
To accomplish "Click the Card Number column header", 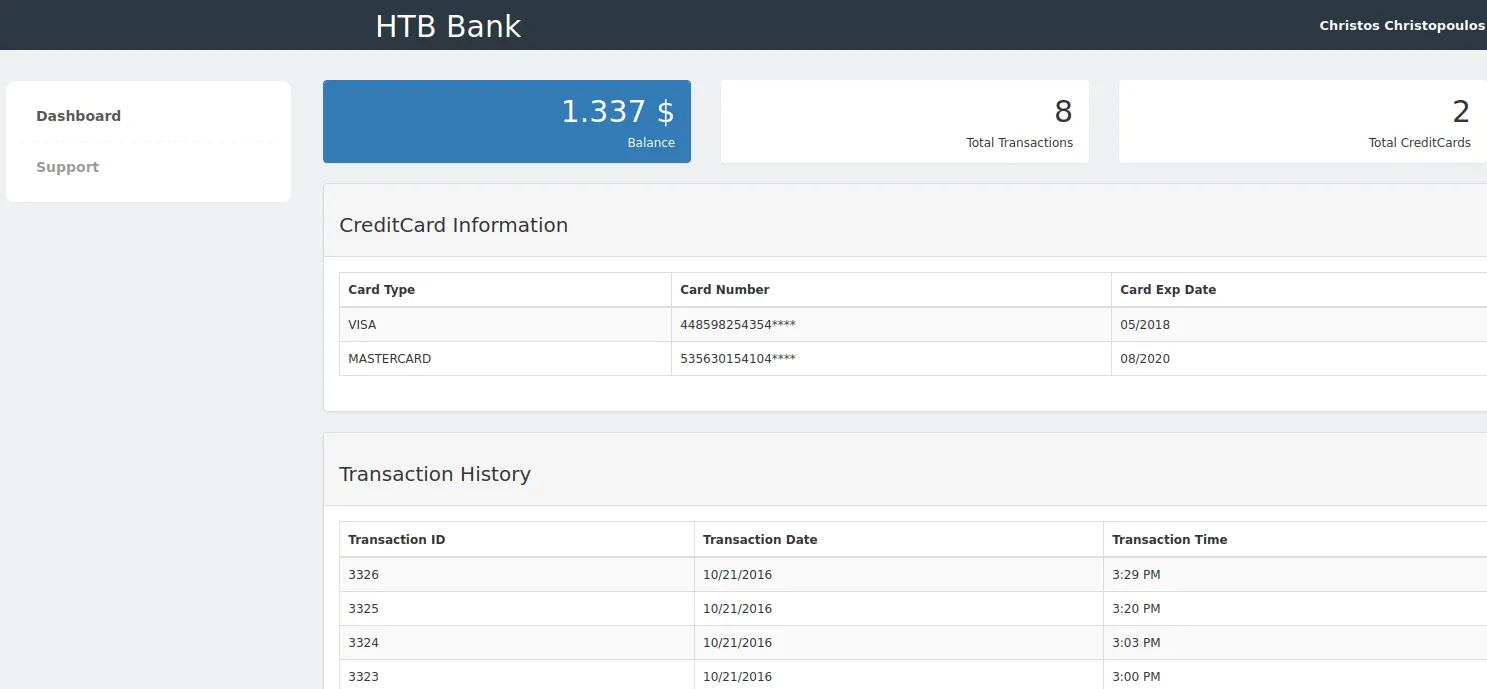I will pyautogui.click(x=724, y=290).
